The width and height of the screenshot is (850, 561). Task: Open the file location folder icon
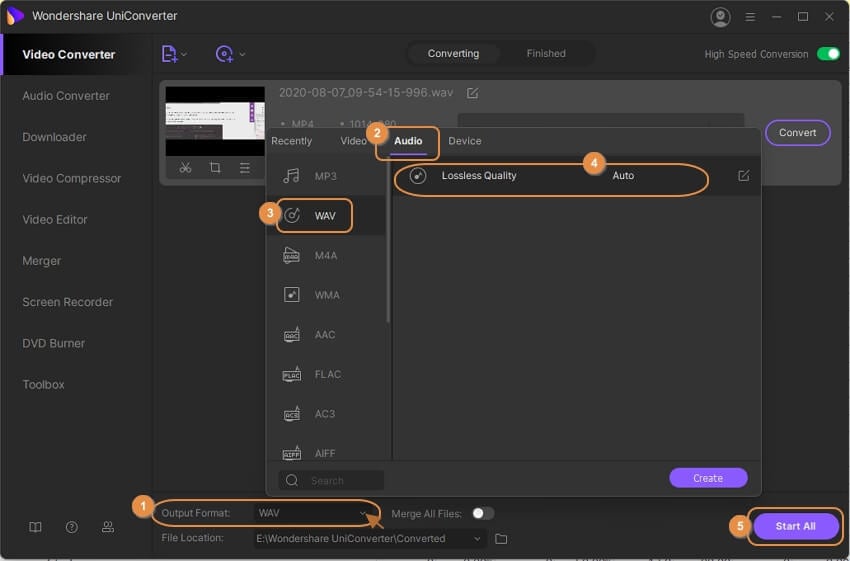click(501, 539)
